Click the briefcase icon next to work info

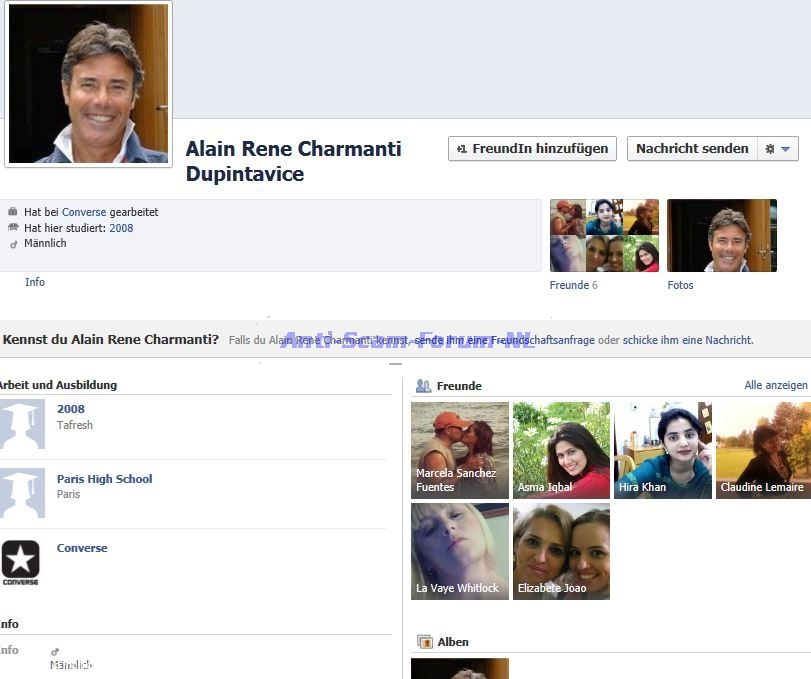point(13,212)
